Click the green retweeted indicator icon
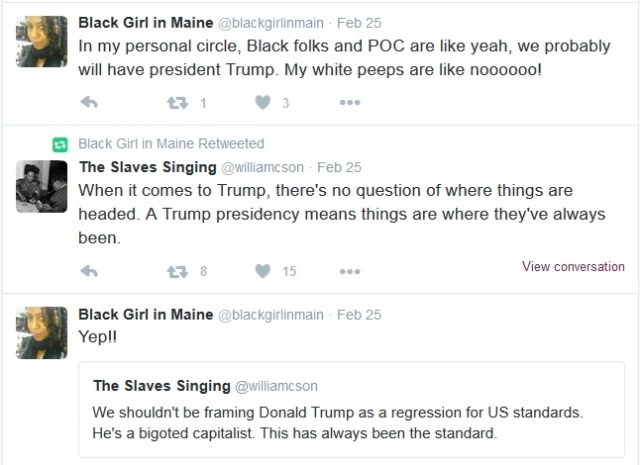 click(x=59, y=144)
